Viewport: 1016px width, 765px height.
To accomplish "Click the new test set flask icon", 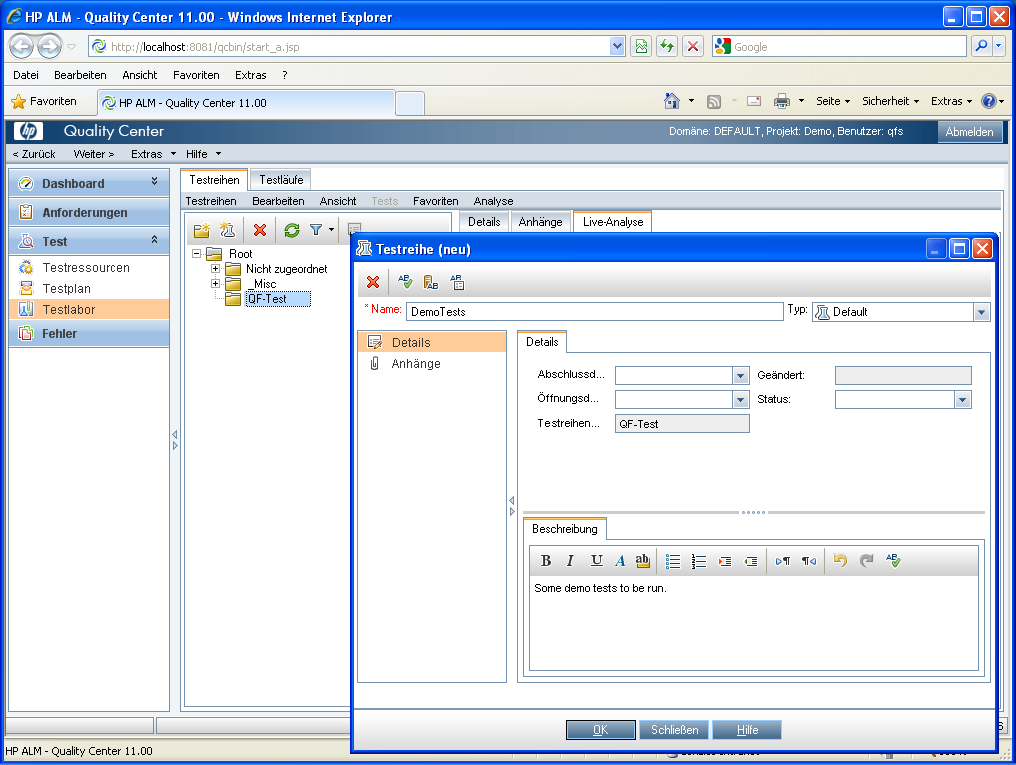I will coord(227,230).
